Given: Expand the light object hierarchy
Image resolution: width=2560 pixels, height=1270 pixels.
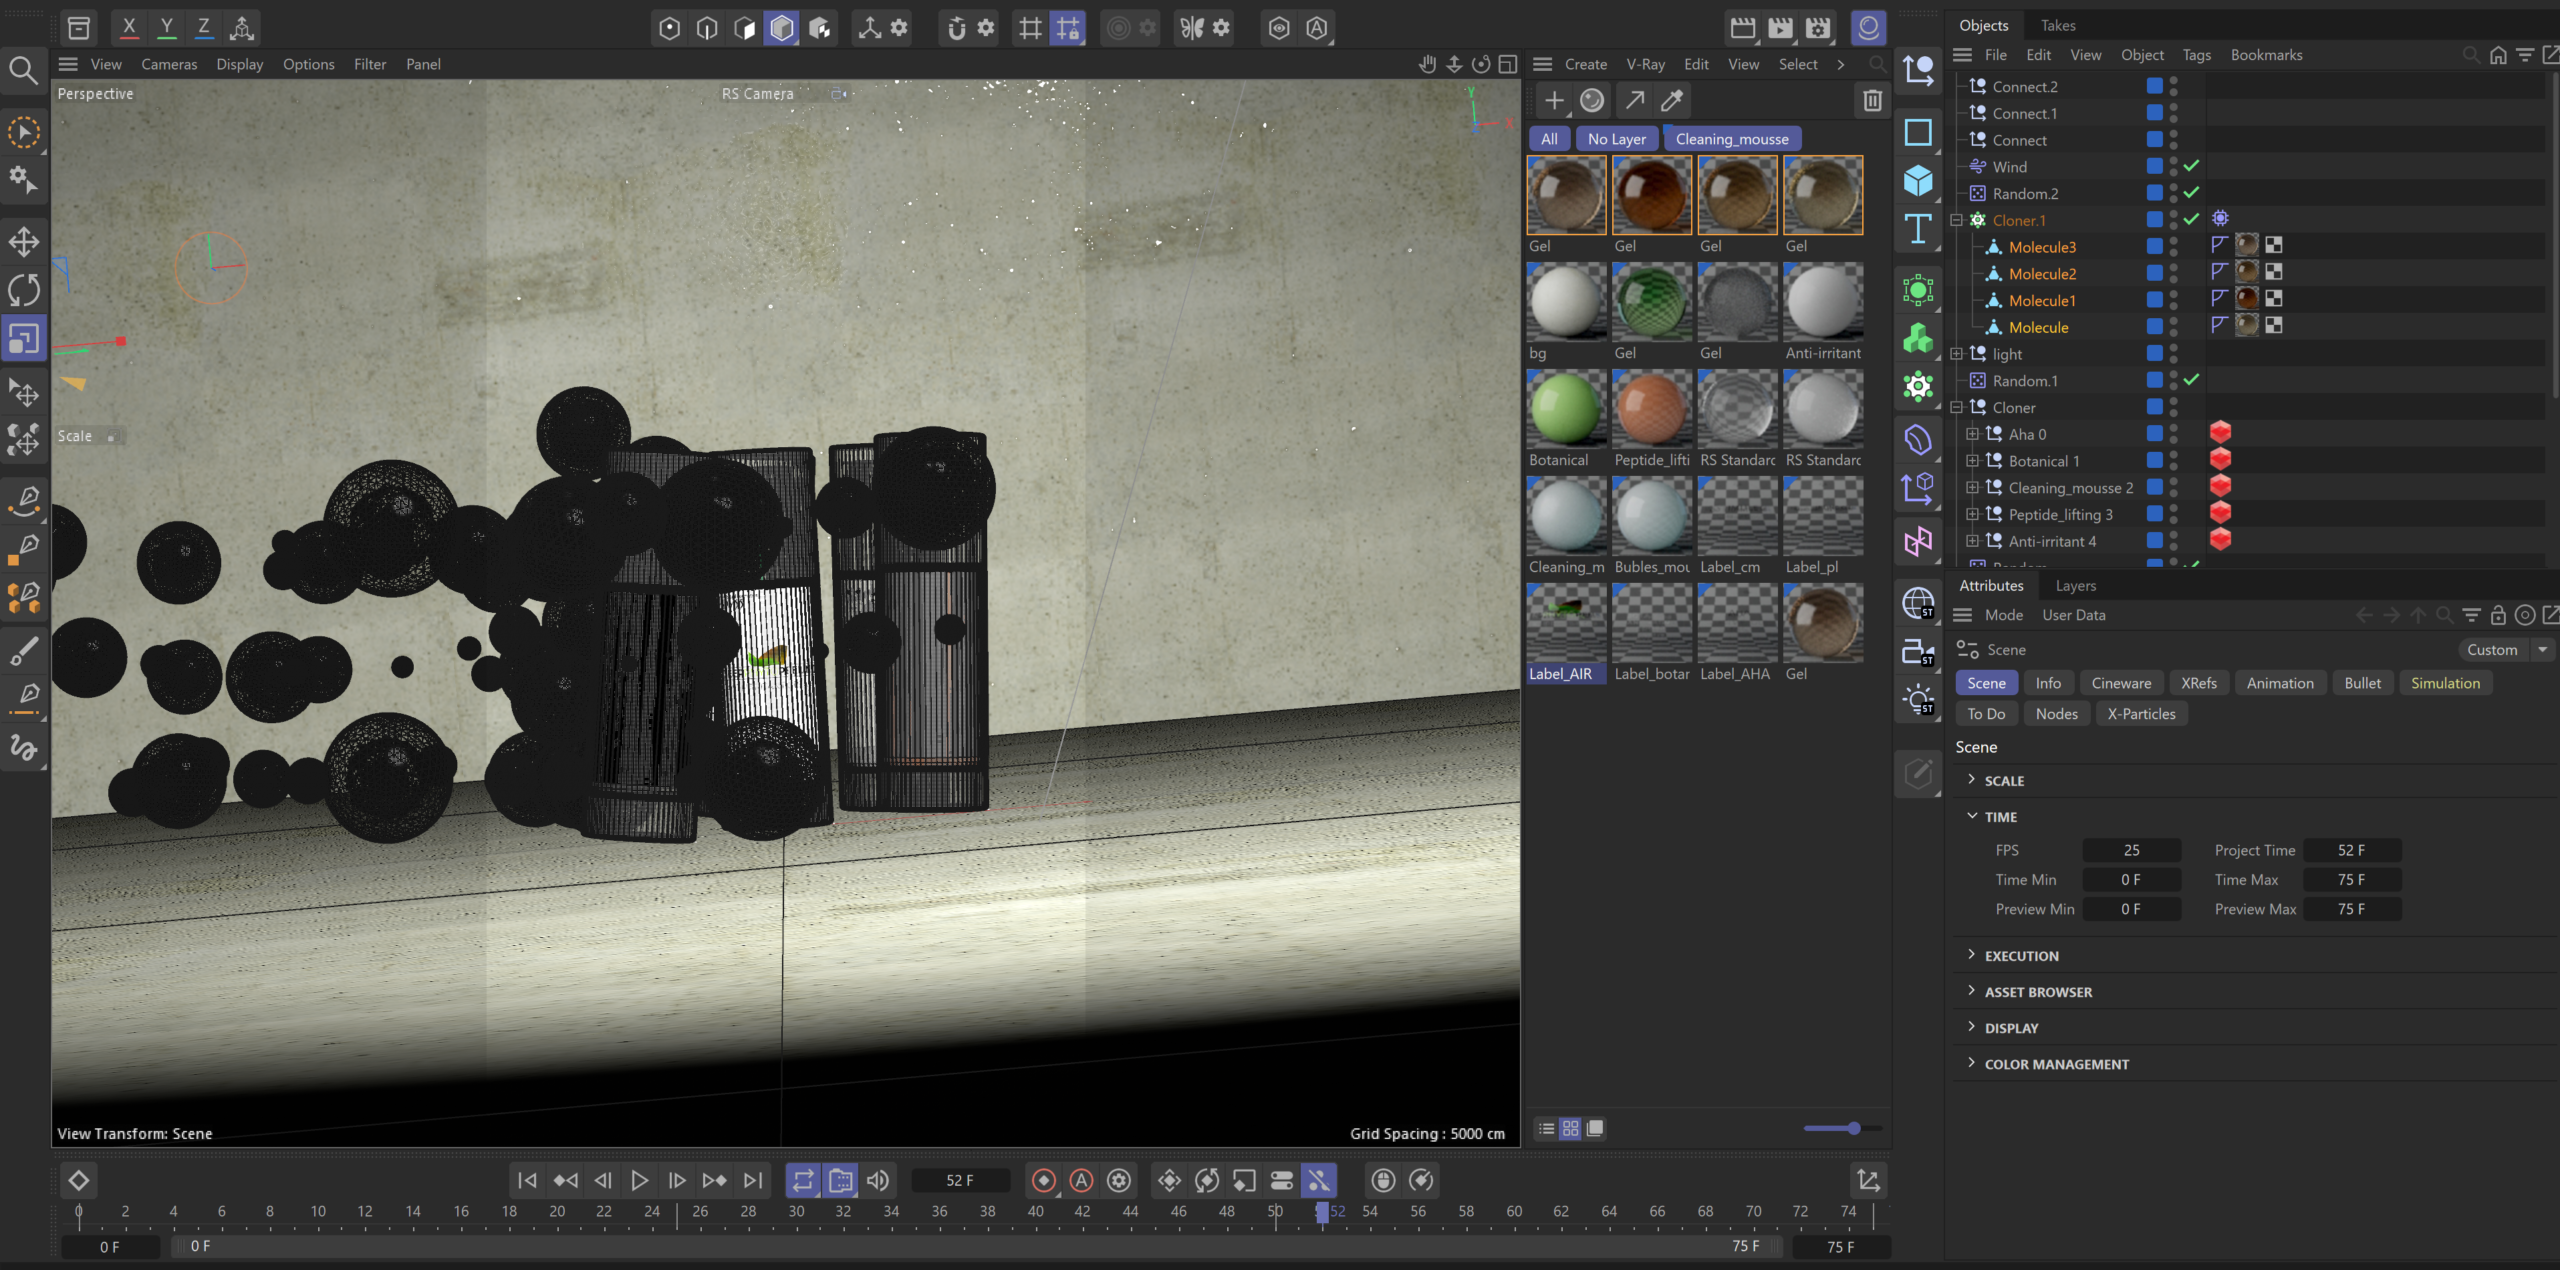Looking at the screenshot, I should (1957, 354).
